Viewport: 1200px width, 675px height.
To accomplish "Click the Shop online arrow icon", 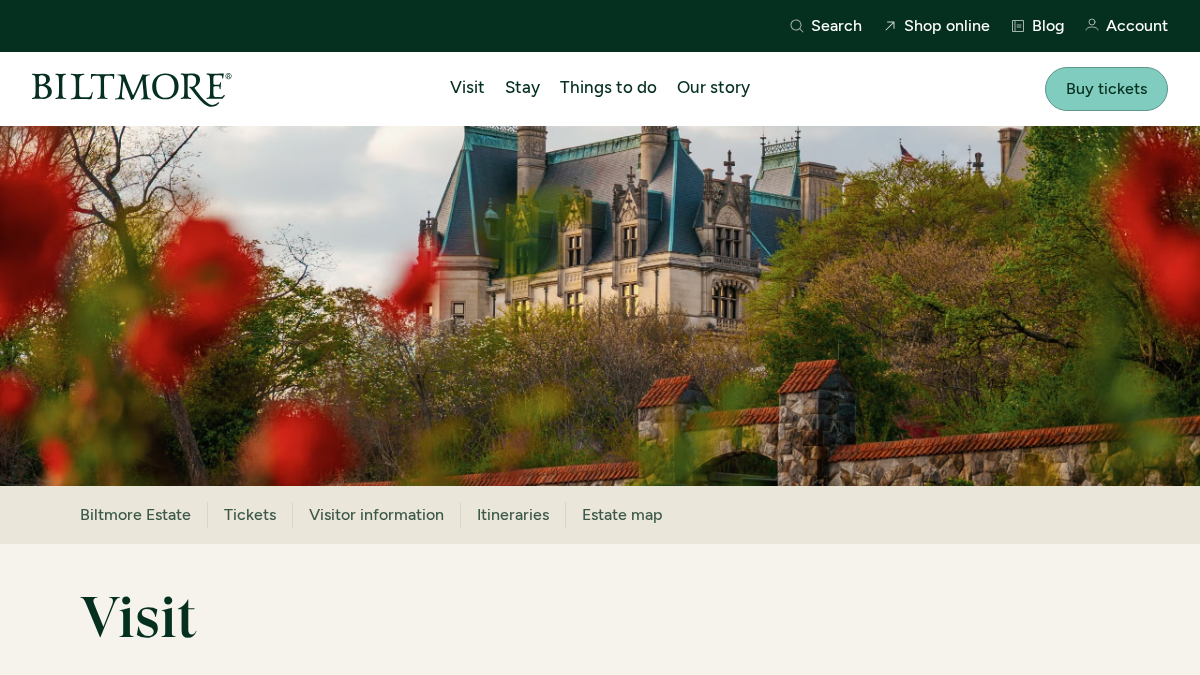I will click(890, 26).
